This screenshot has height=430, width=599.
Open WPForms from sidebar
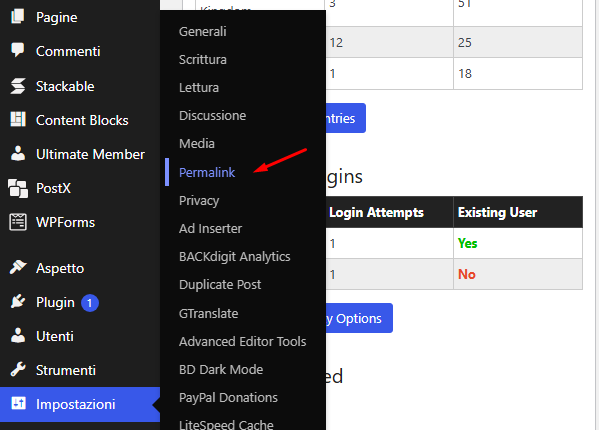(65, 222)
